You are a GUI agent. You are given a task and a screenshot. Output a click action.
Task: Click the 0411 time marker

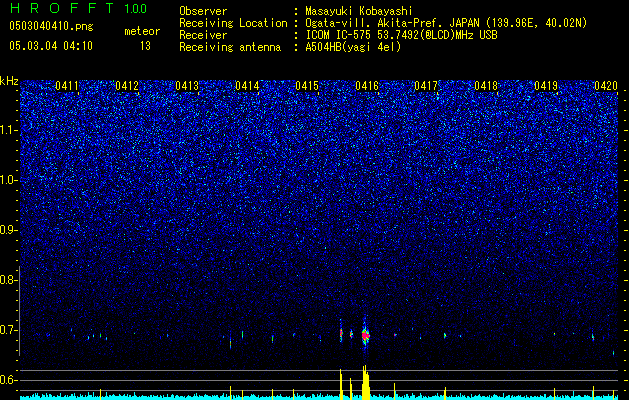click(x=67, y=86)
